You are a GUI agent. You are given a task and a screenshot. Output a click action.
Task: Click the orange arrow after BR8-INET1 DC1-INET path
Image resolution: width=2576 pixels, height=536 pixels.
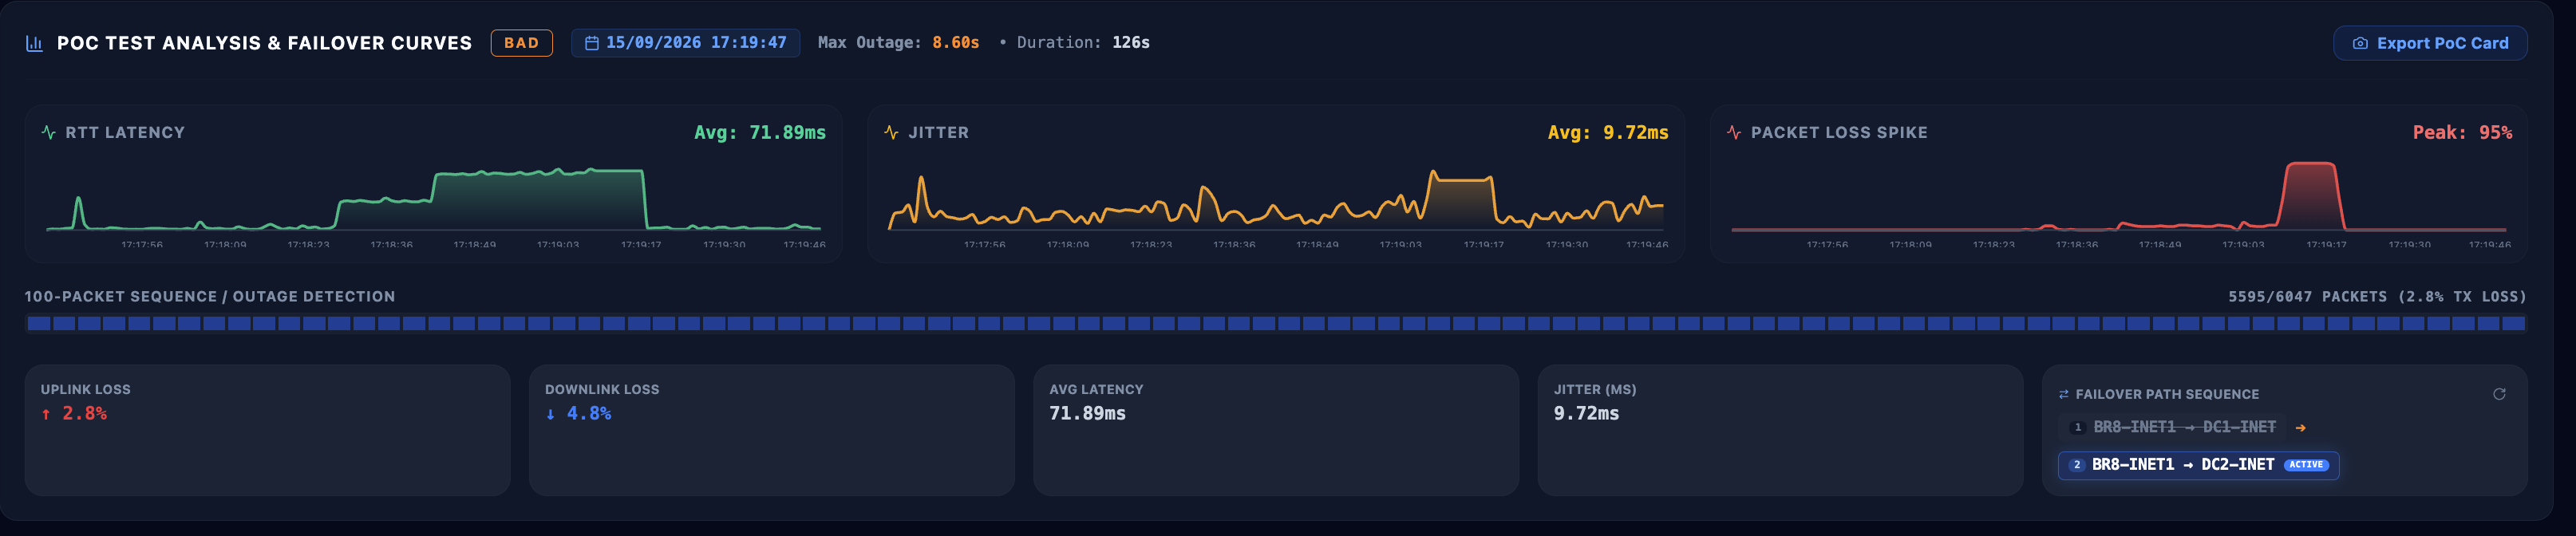(2300, 427)
